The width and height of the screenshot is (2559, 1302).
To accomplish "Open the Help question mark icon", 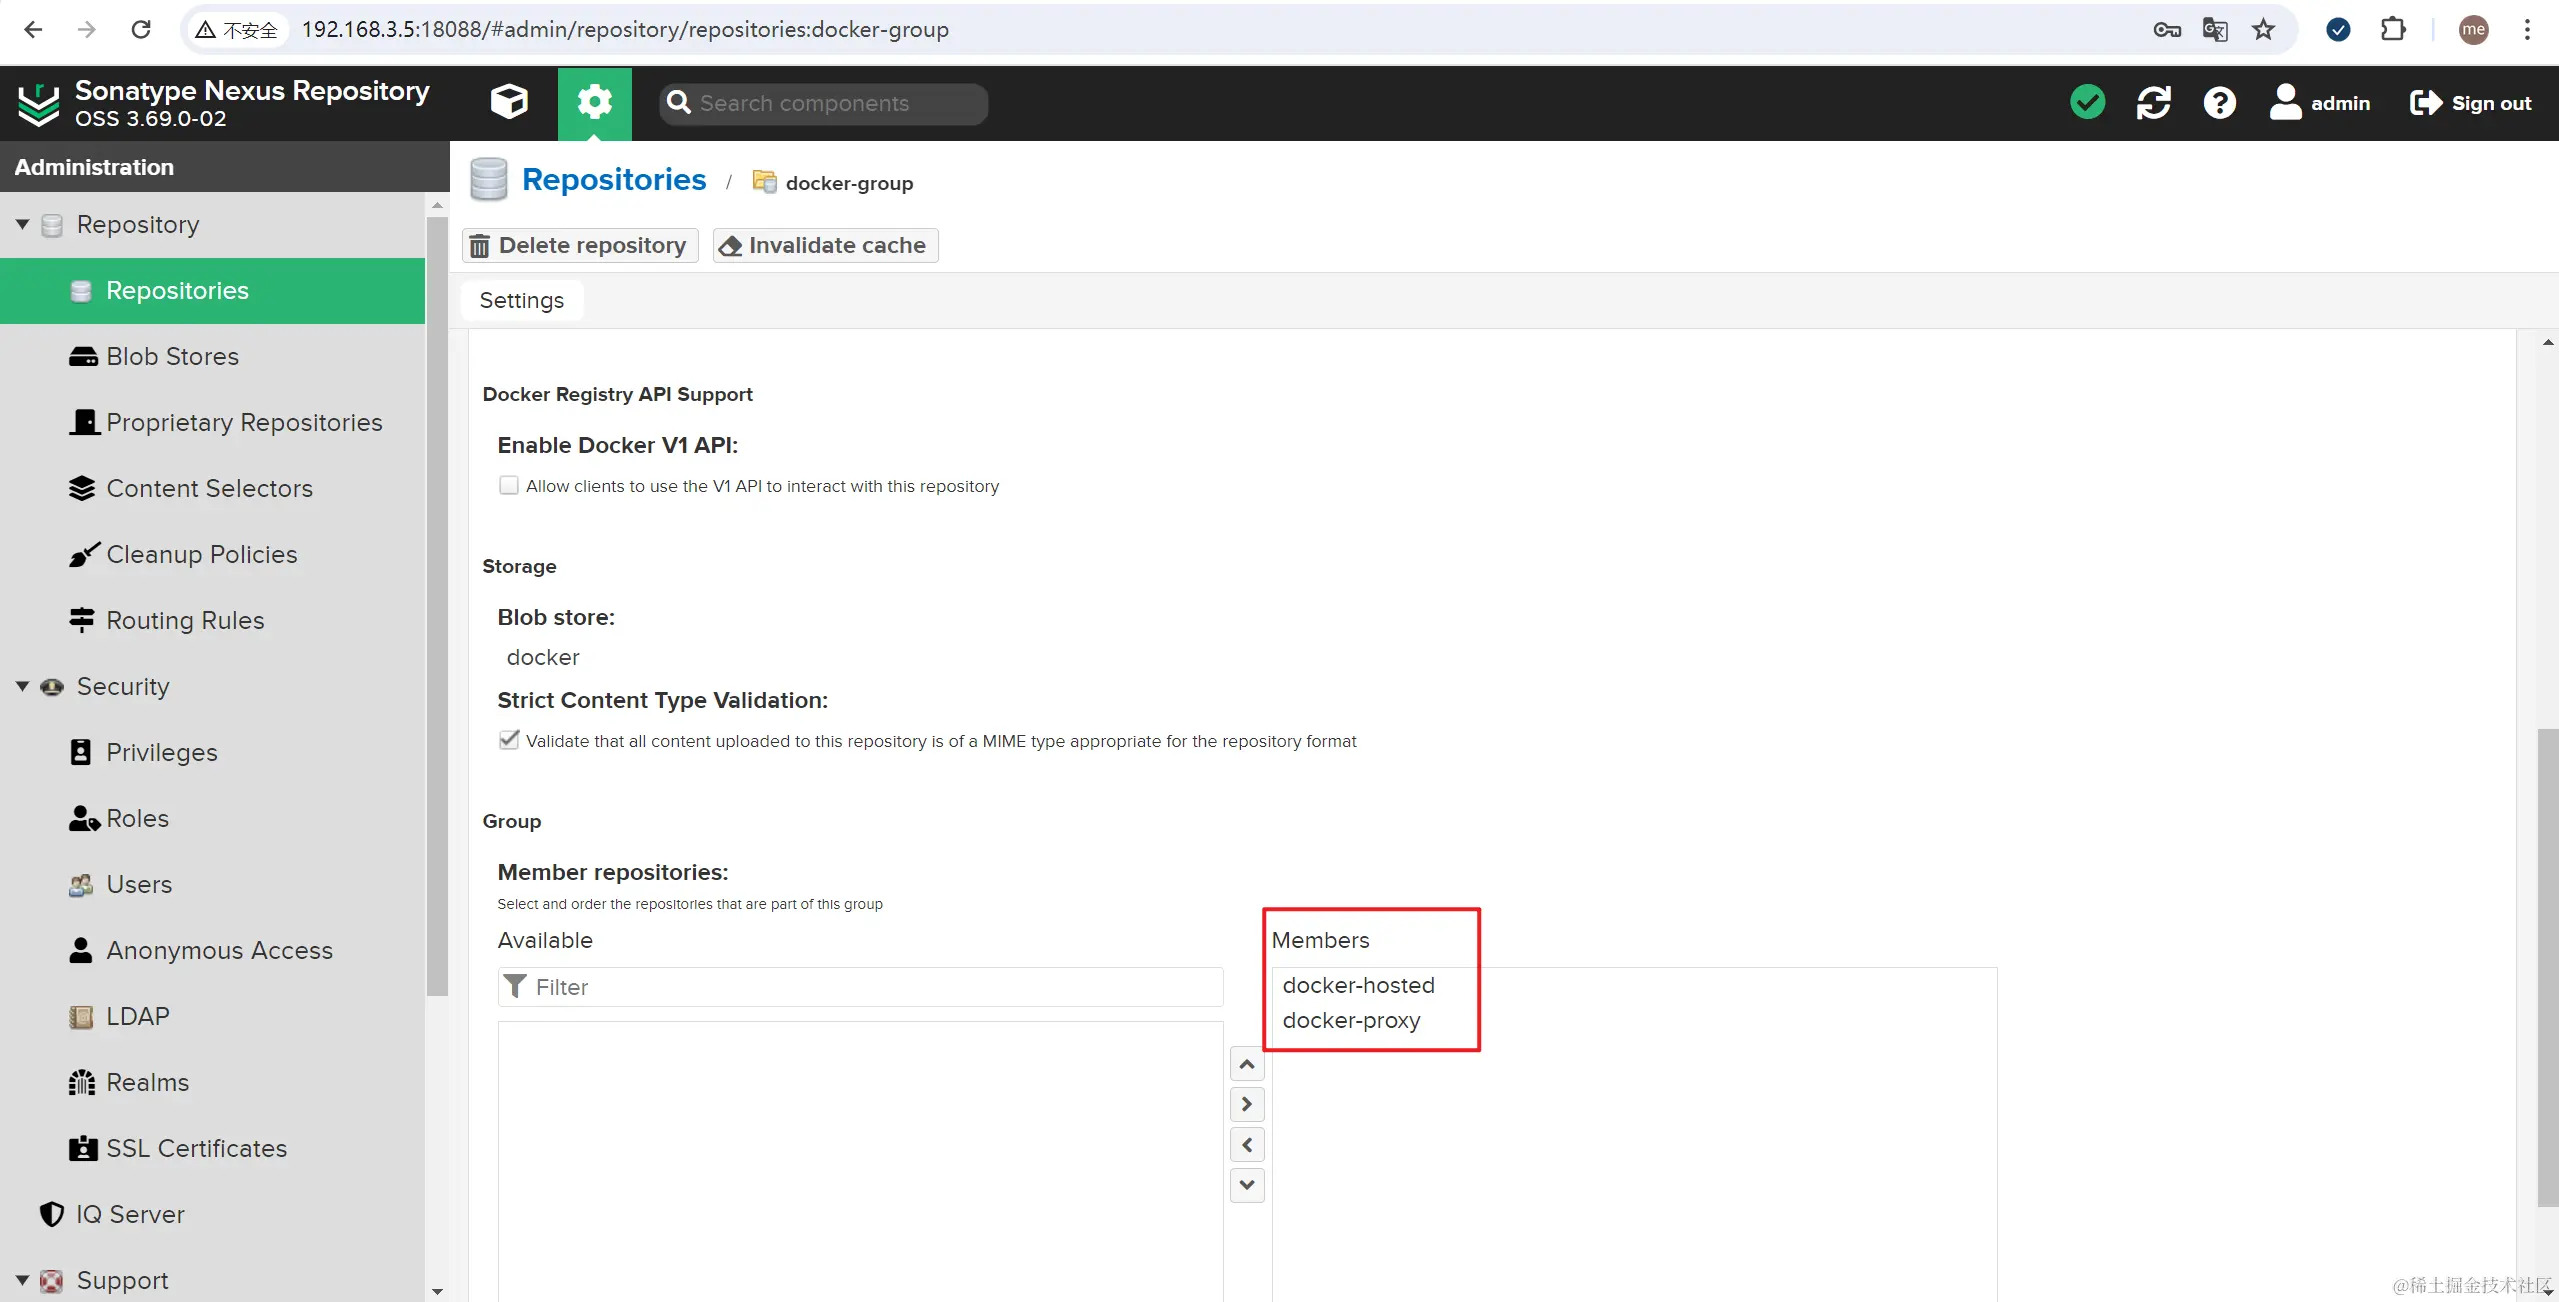I will pos(2219,102).
